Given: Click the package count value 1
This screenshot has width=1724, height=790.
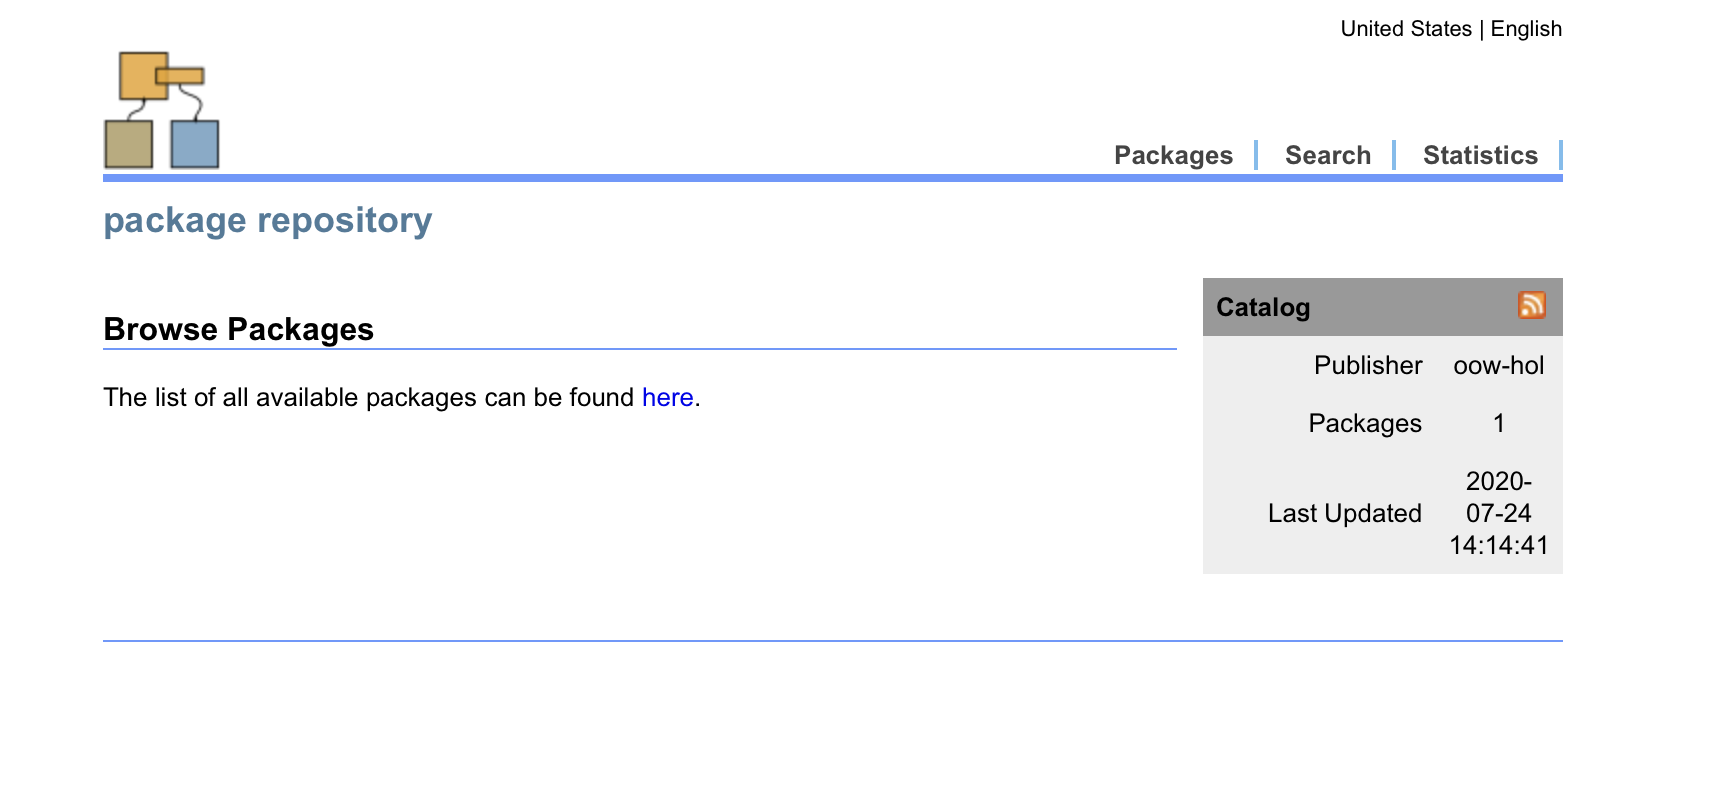Looking at the screenshot, I should click(1498, 424).
